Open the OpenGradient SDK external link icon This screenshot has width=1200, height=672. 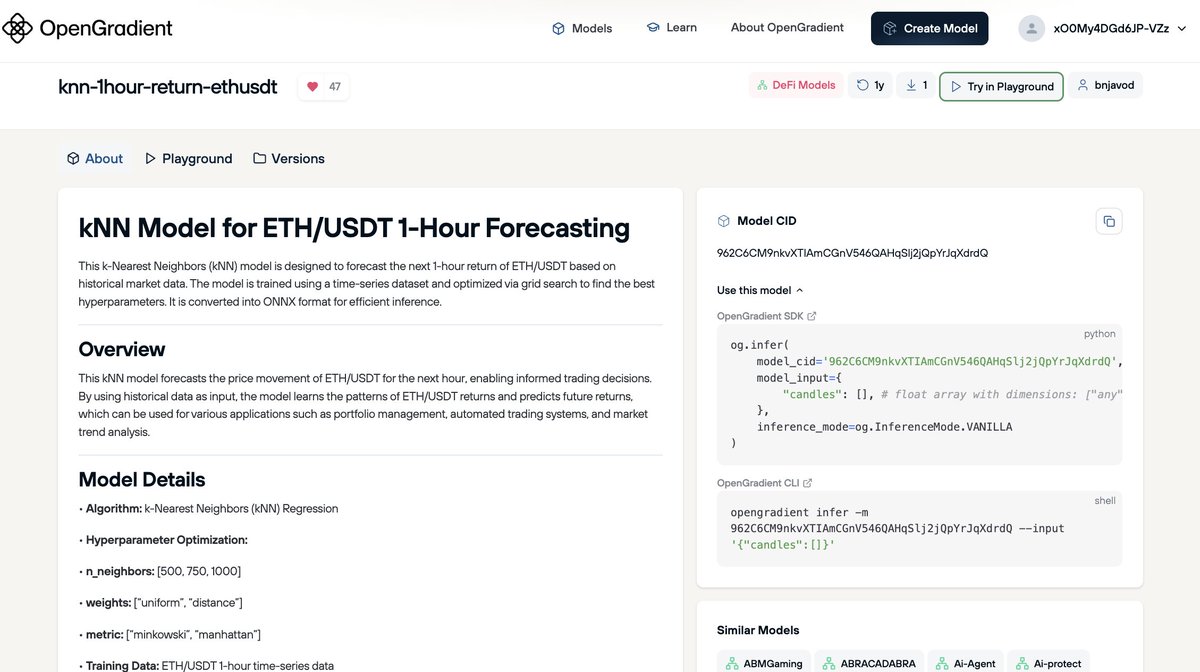pyautogui.click(x=812, y=315)
